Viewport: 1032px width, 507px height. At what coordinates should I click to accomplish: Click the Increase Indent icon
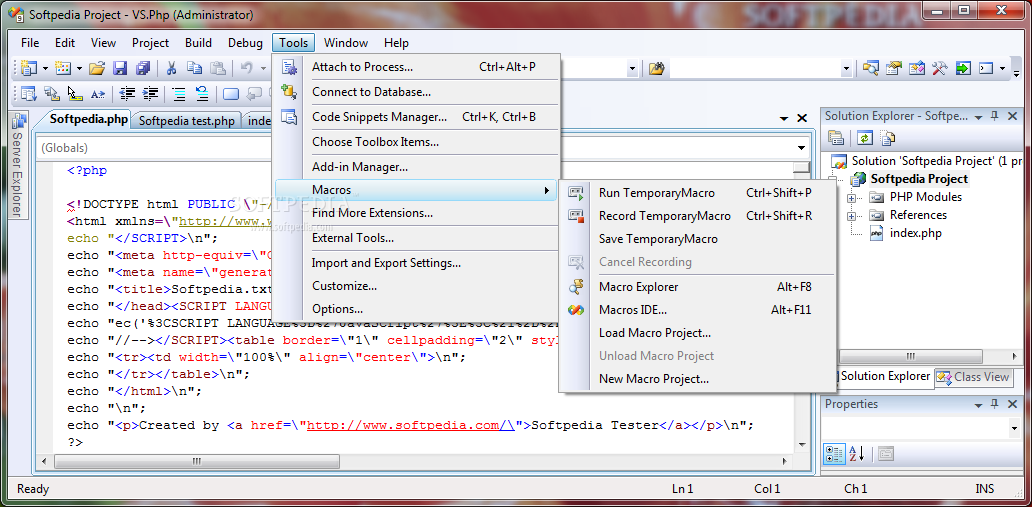point(150,93)
